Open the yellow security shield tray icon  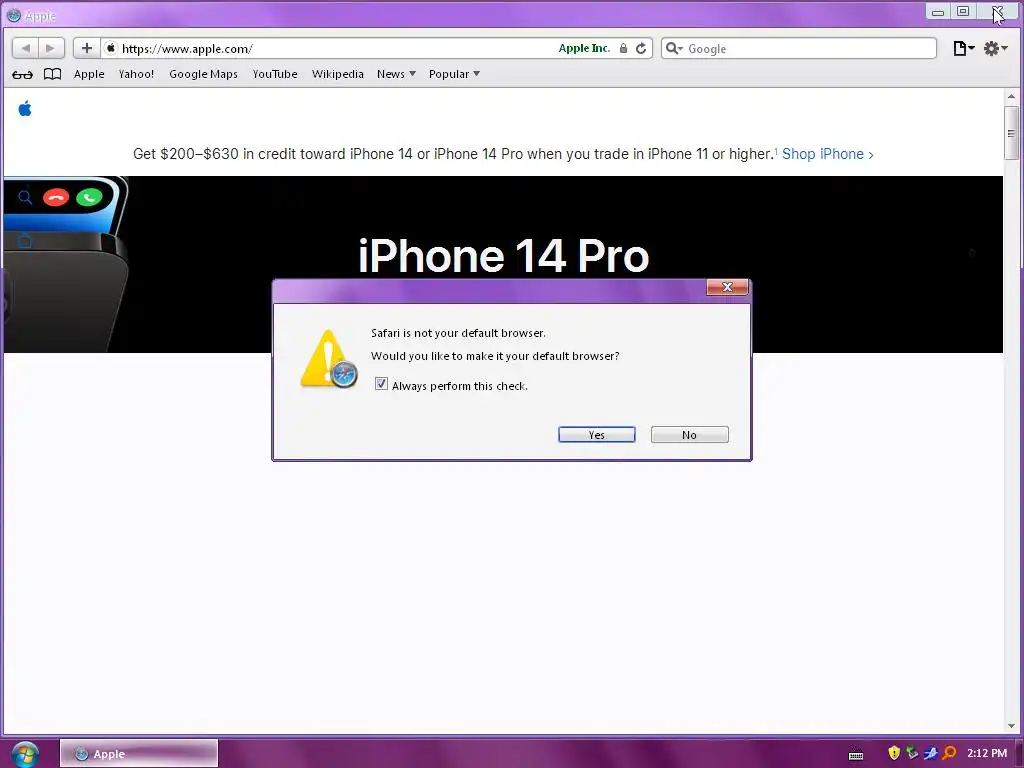[x=894, y=753]
